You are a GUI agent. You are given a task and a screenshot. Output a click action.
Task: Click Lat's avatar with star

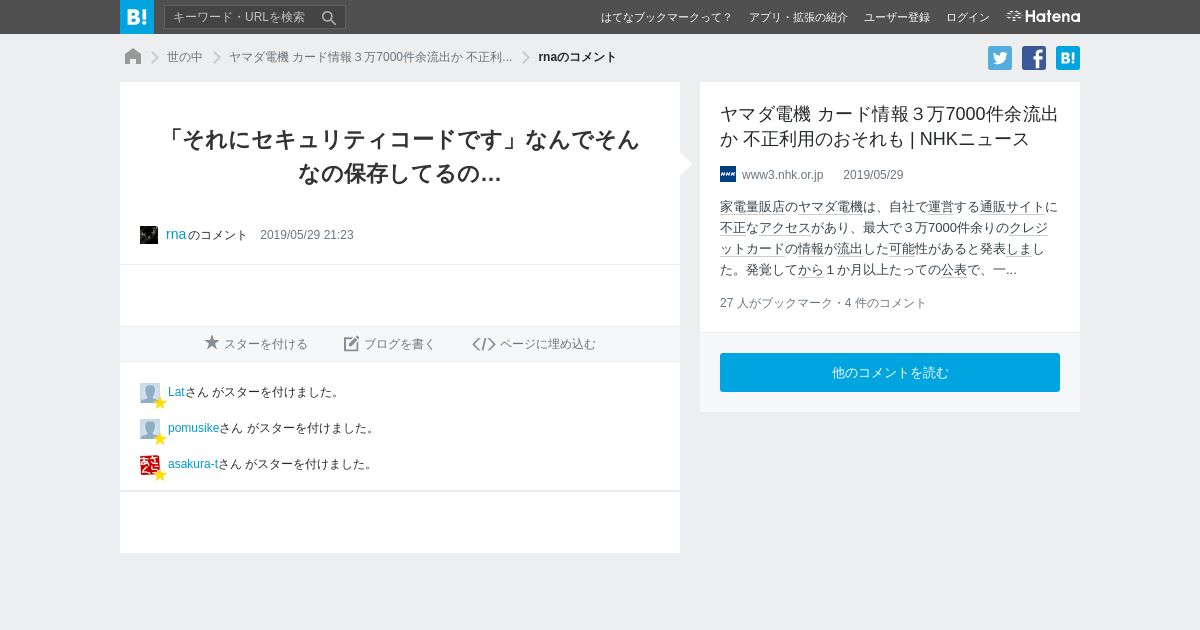[x=151, y=394]
